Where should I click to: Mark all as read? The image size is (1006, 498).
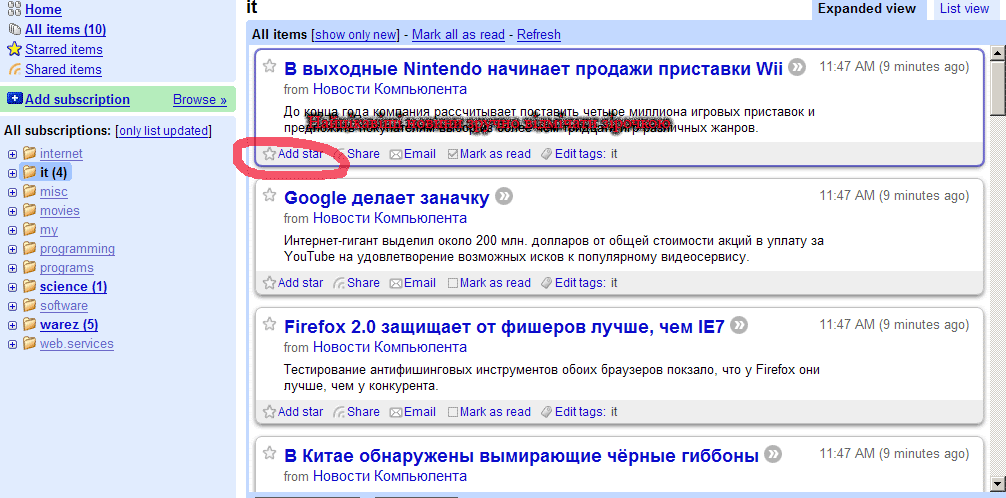tap(458, 35)
